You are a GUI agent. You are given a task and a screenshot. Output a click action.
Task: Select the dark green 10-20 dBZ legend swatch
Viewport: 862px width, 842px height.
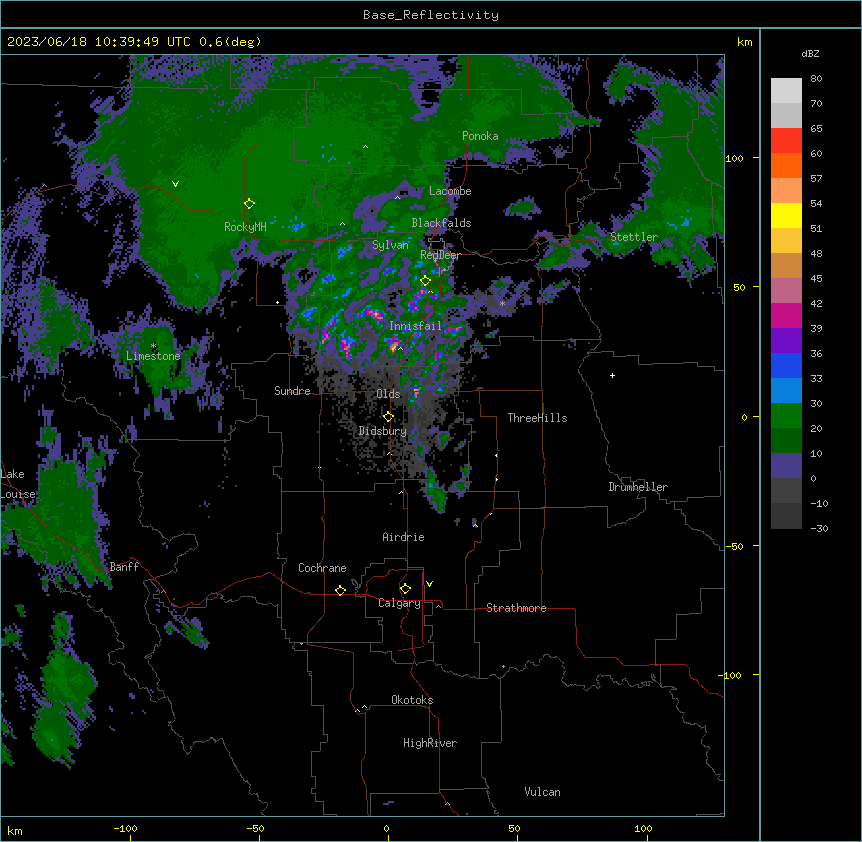(x=786, y=441)
